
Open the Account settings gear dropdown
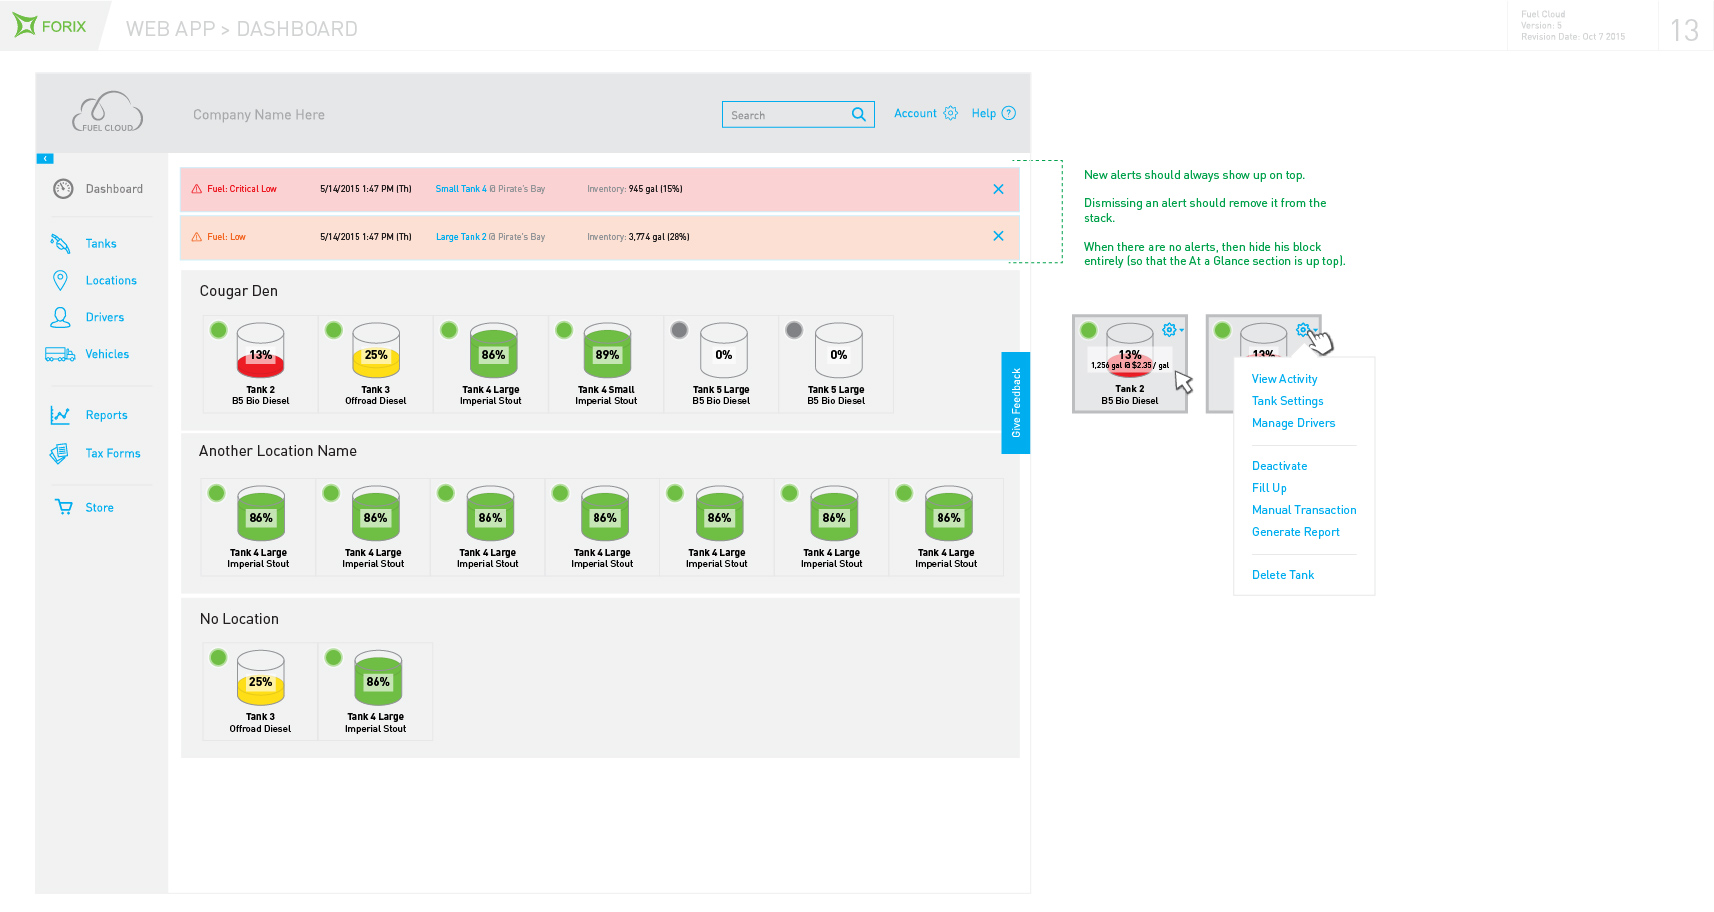coord(950,114)
